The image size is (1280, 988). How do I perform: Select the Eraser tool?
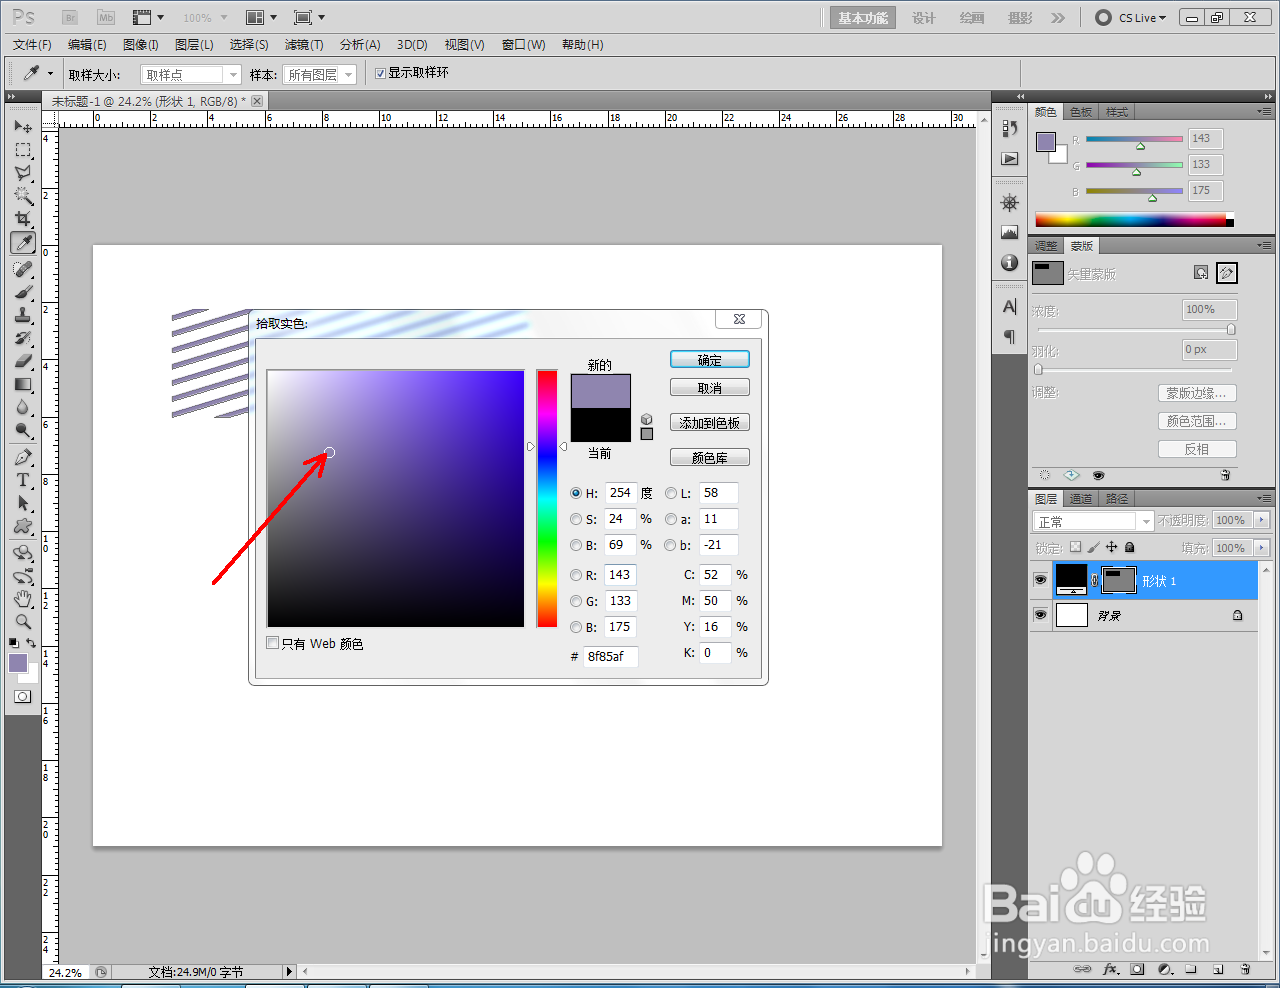click(x=23, y=361)
